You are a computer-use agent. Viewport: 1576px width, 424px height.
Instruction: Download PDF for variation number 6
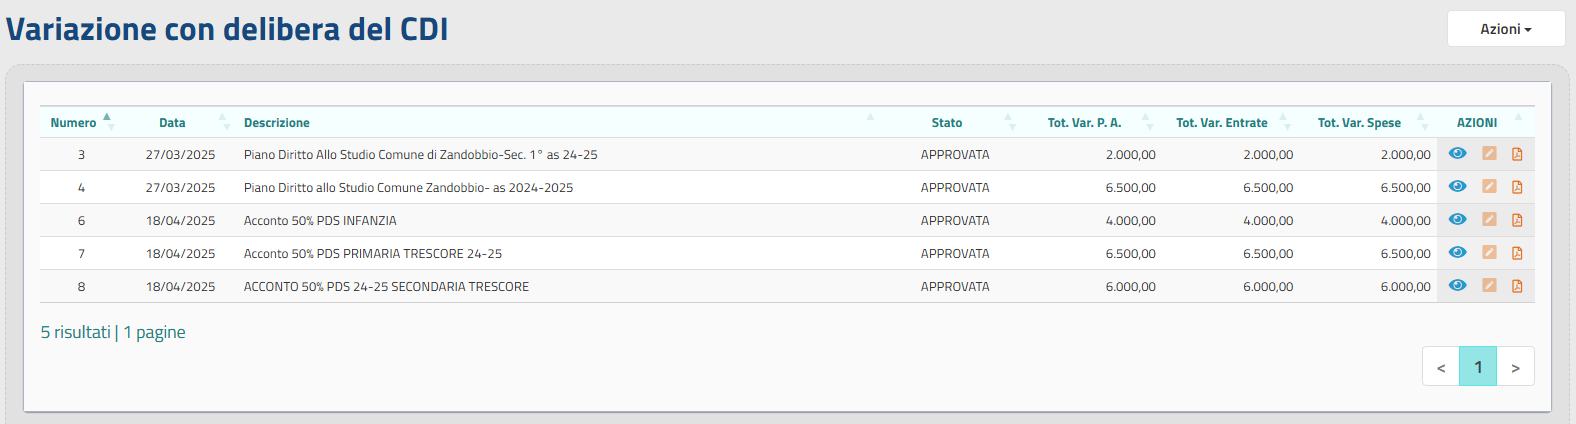point(1517,220)
